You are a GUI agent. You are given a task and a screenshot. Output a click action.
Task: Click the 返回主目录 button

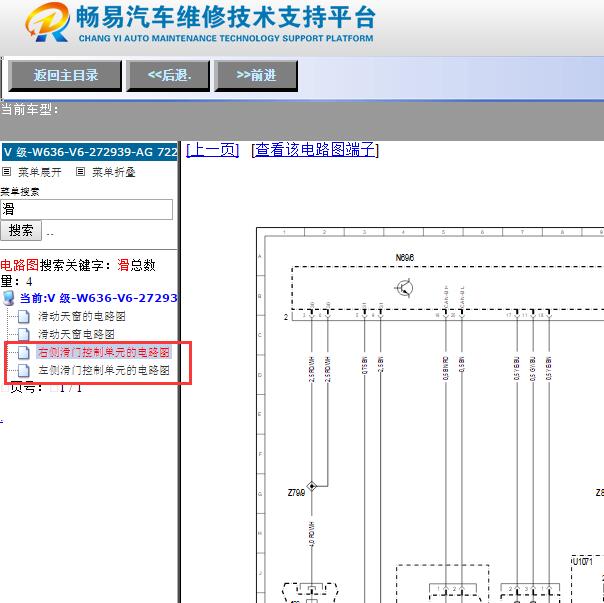coord(65,75)
